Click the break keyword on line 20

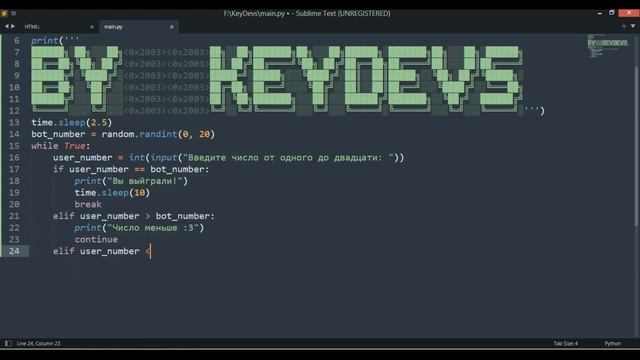(88, 204)
